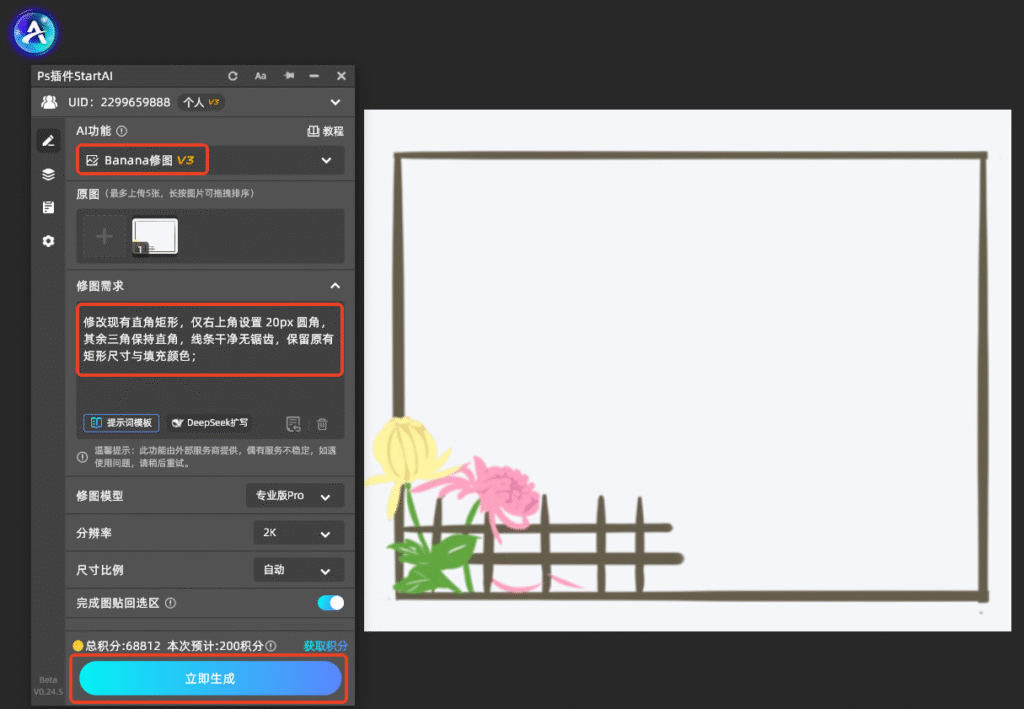The width and height of the screenshot is (1024, 709).
Task: Open the history records sidebar icon
Action: [48, 208]
